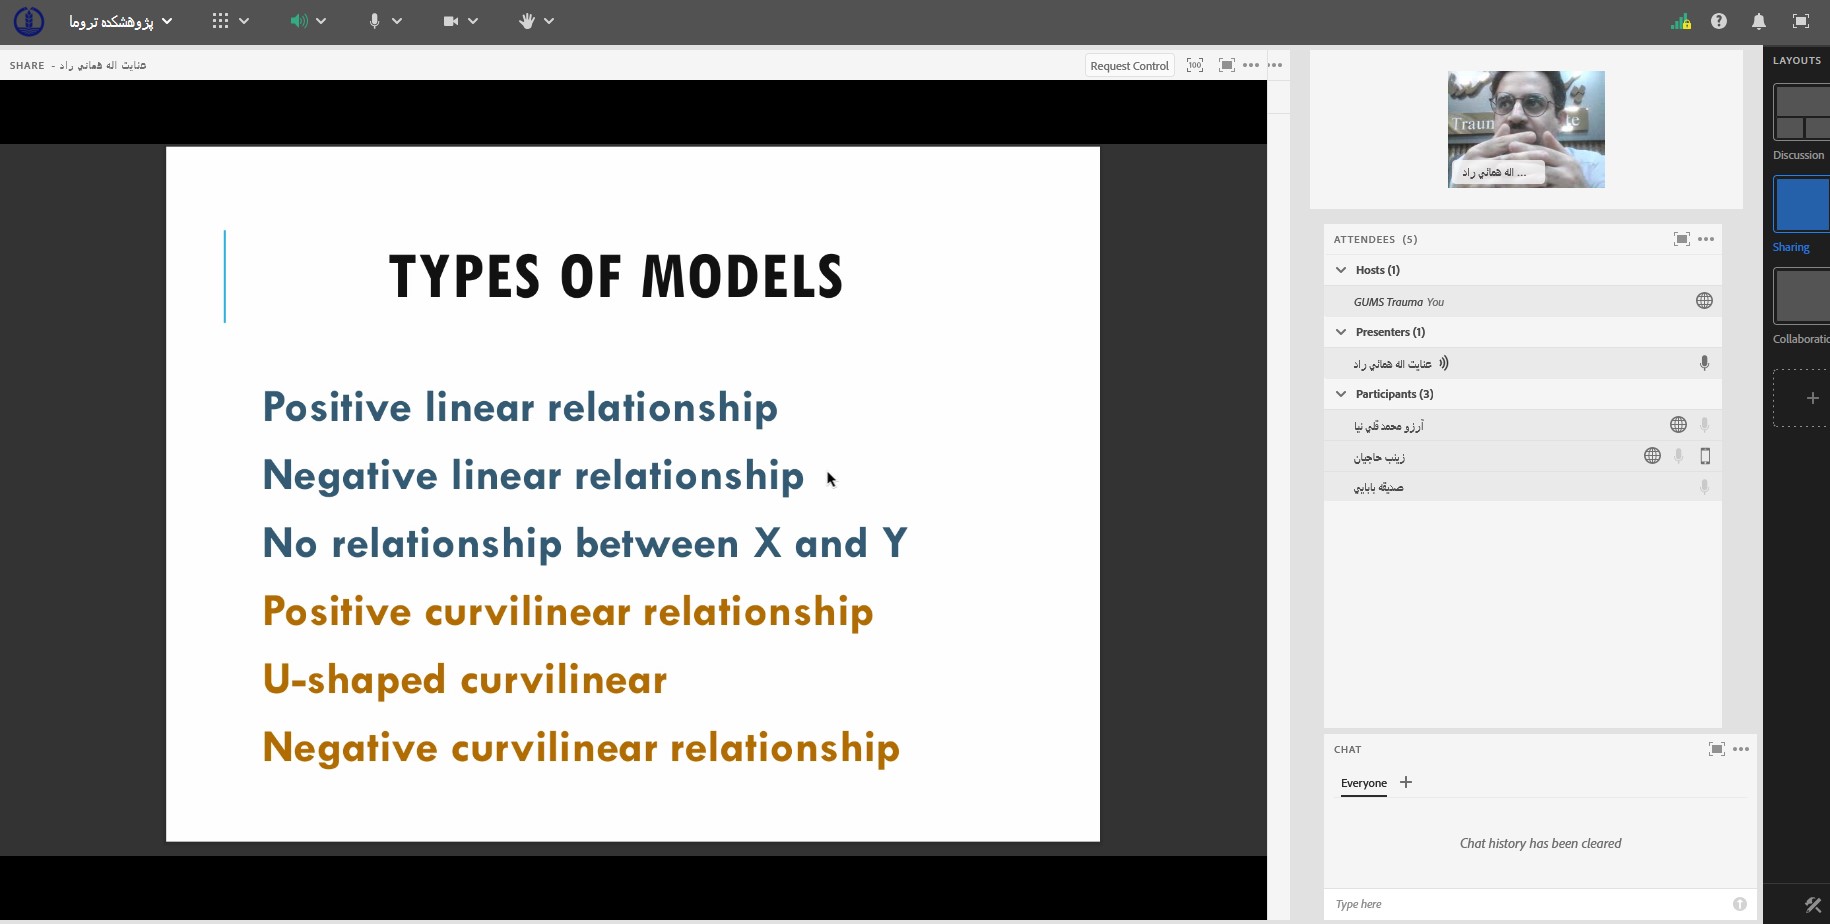Click the Type here chat input field

tap(1528, 904)
